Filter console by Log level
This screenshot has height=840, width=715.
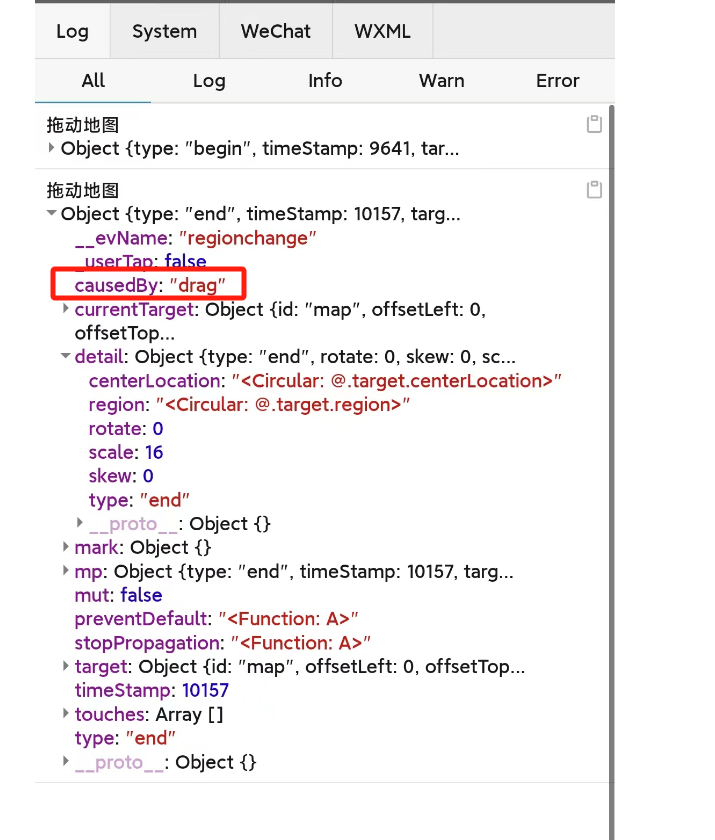click(209, 80)
